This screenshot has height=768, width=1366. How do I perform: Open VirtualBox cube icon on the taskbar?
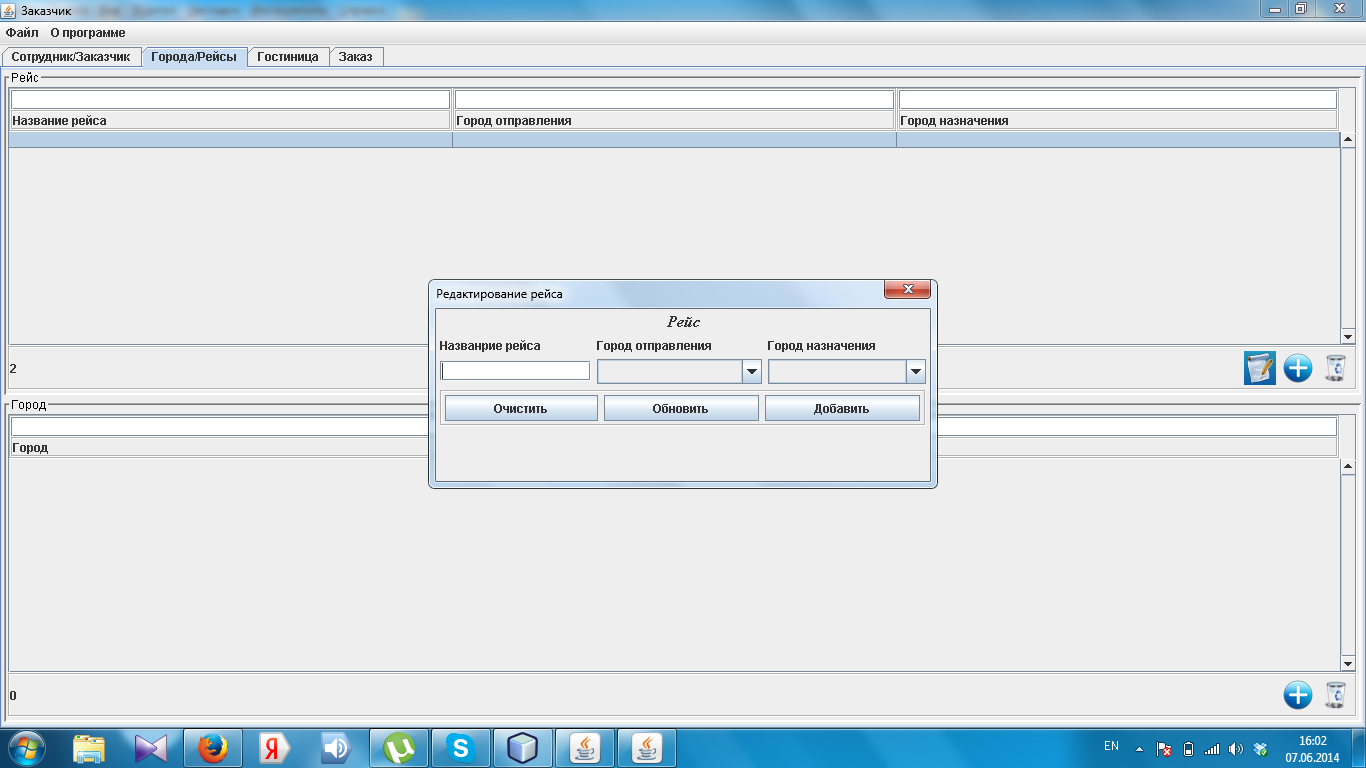(x=523, y=748)
